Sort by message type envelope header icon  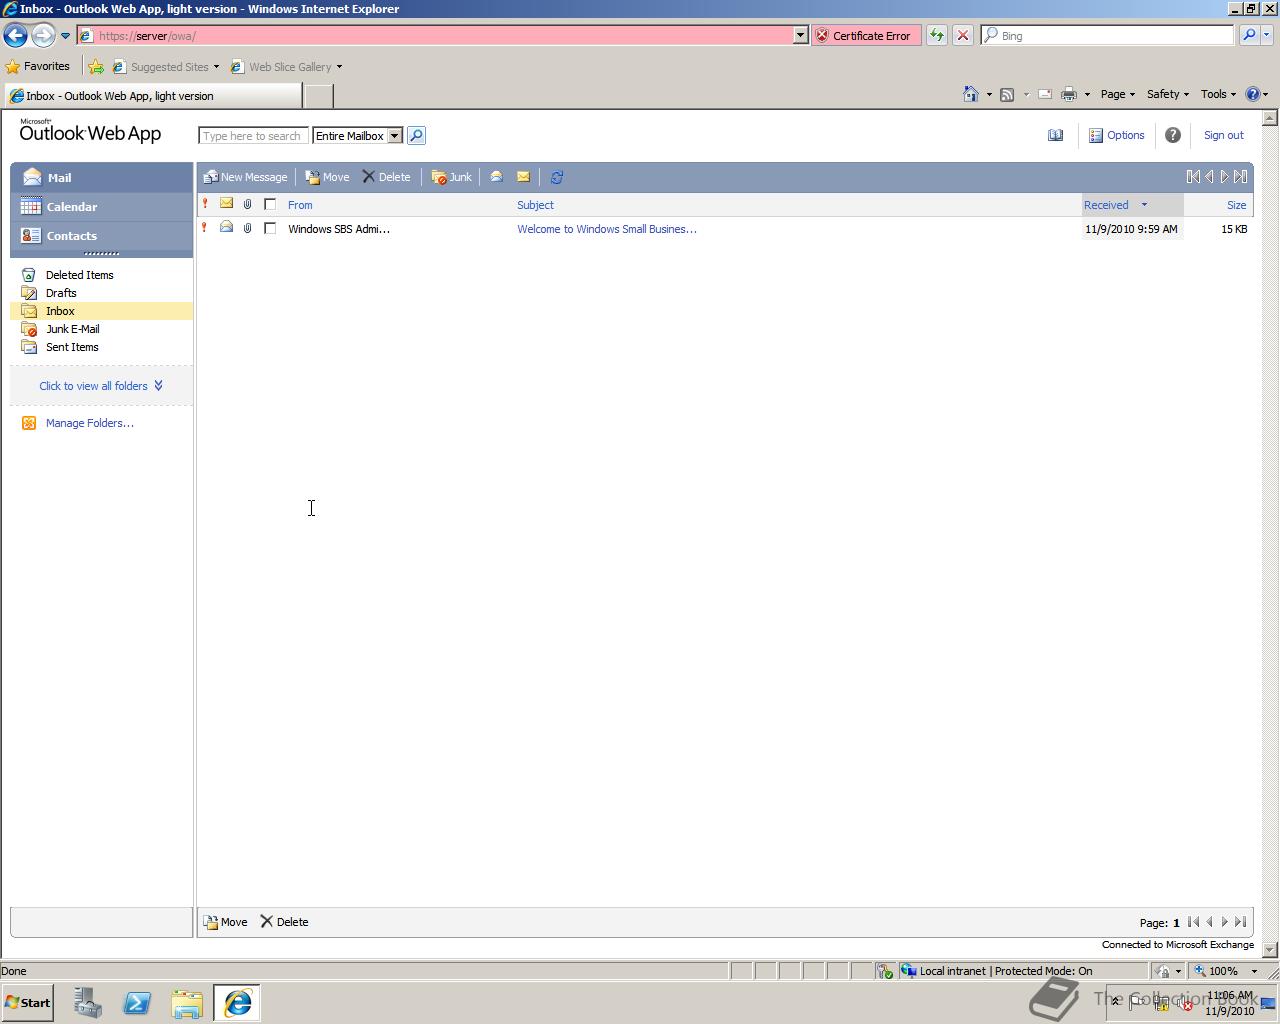(226, 204)
